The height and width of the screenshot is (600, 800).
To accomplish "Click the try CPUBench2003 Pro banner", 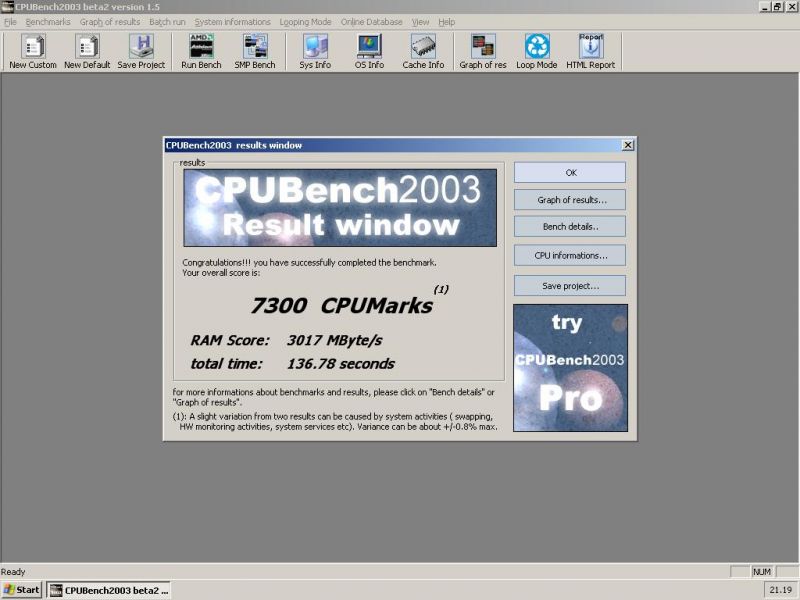I will tap(570, 368).
